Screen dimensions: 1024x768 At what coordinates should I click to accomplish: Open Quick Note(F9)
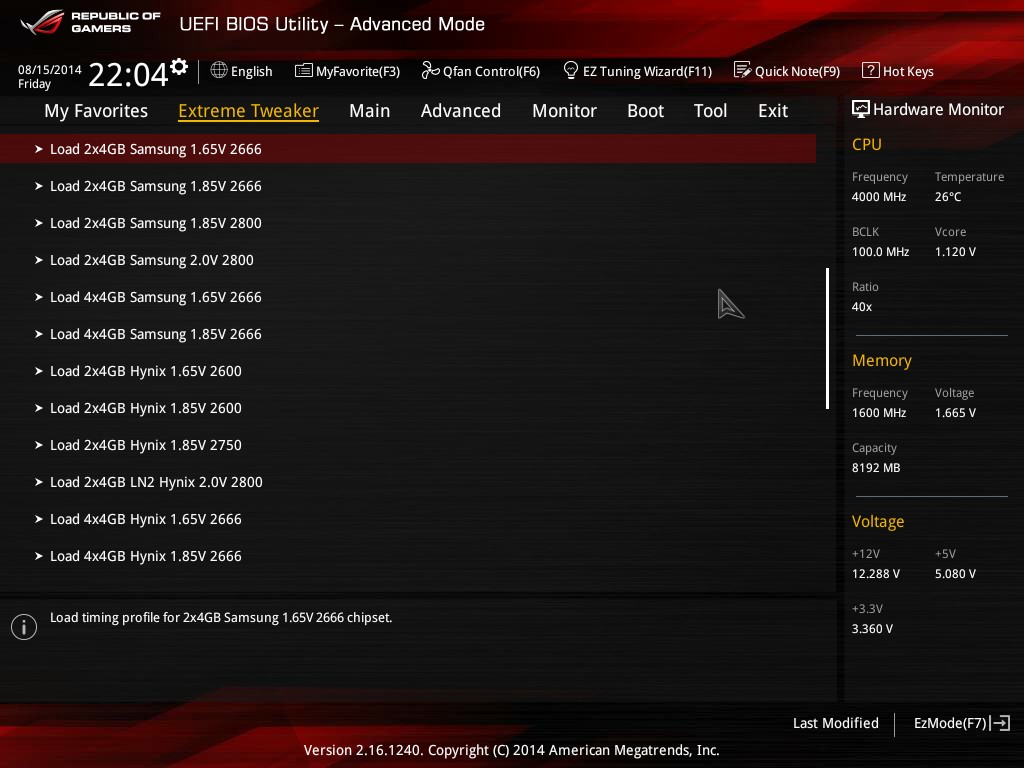(797, 71)
